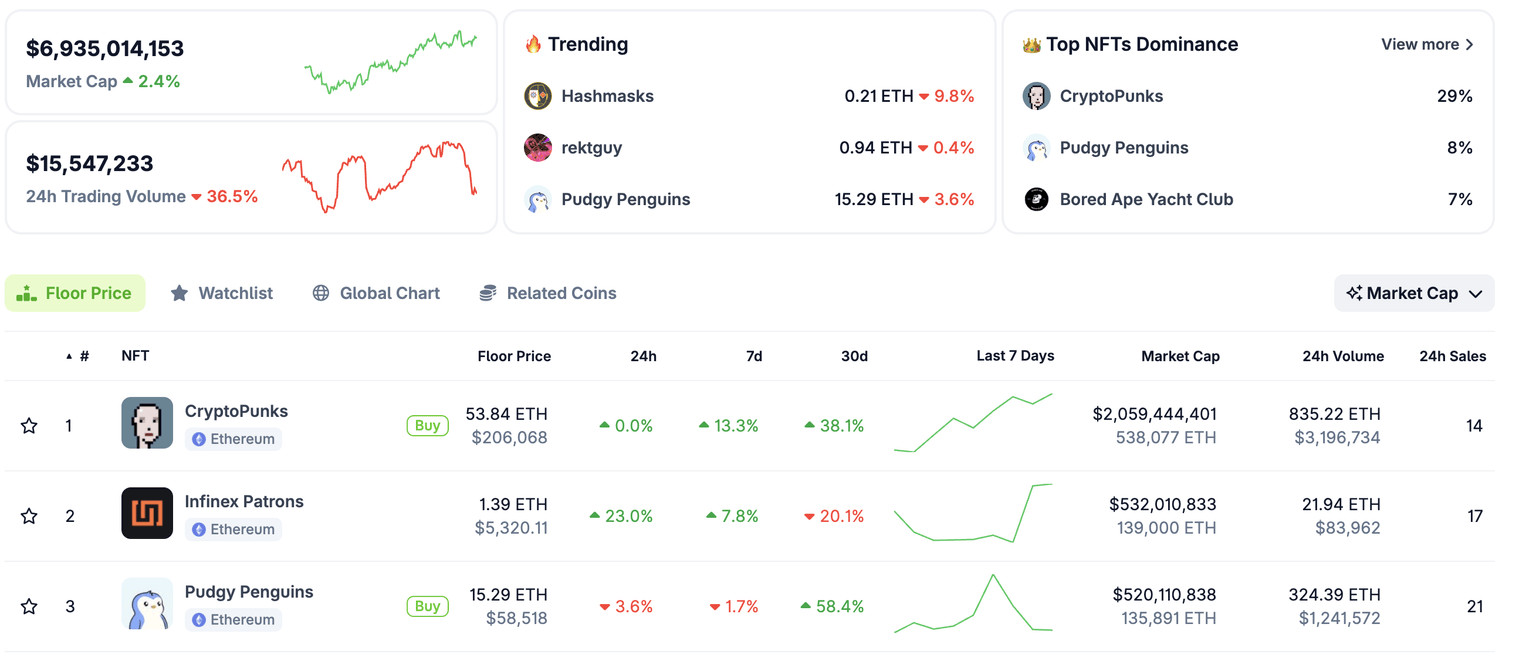
Task: Click the 24h Trading Volume sparkline chart
Action: click(x=380, y=176)
